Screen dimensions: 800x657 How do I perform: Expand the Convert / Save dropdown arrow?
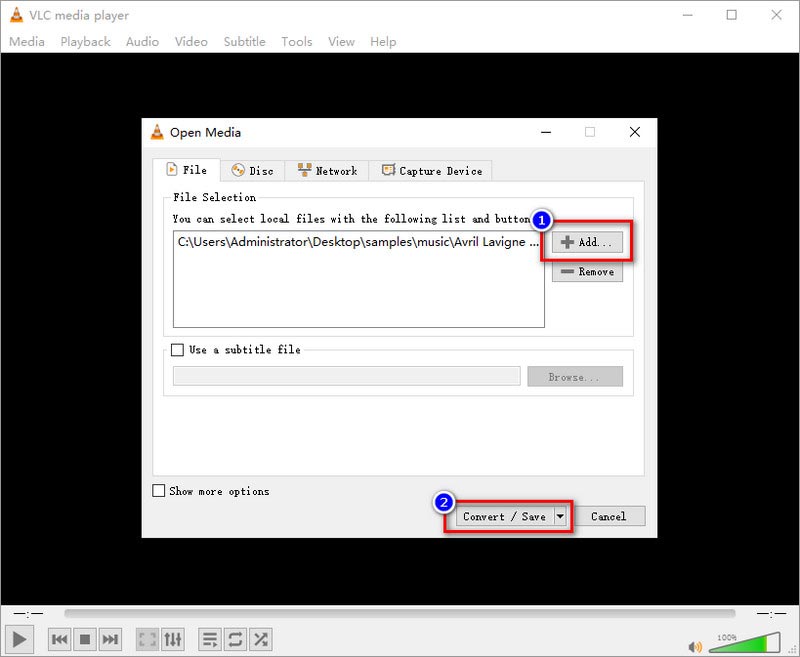point(560,516)
